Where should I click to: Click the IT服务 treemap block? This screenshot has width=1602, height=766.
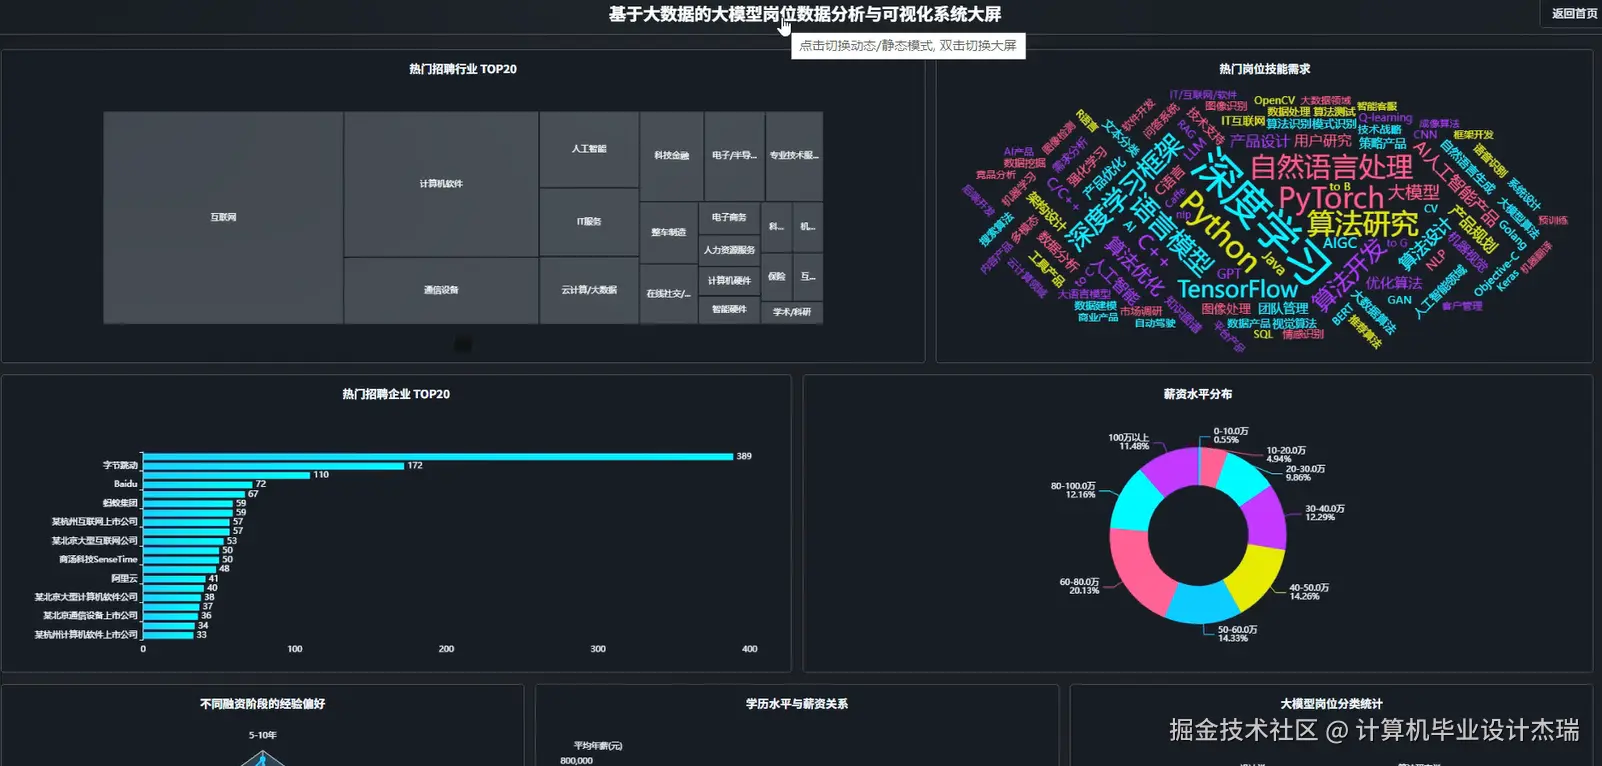point(589,222)
